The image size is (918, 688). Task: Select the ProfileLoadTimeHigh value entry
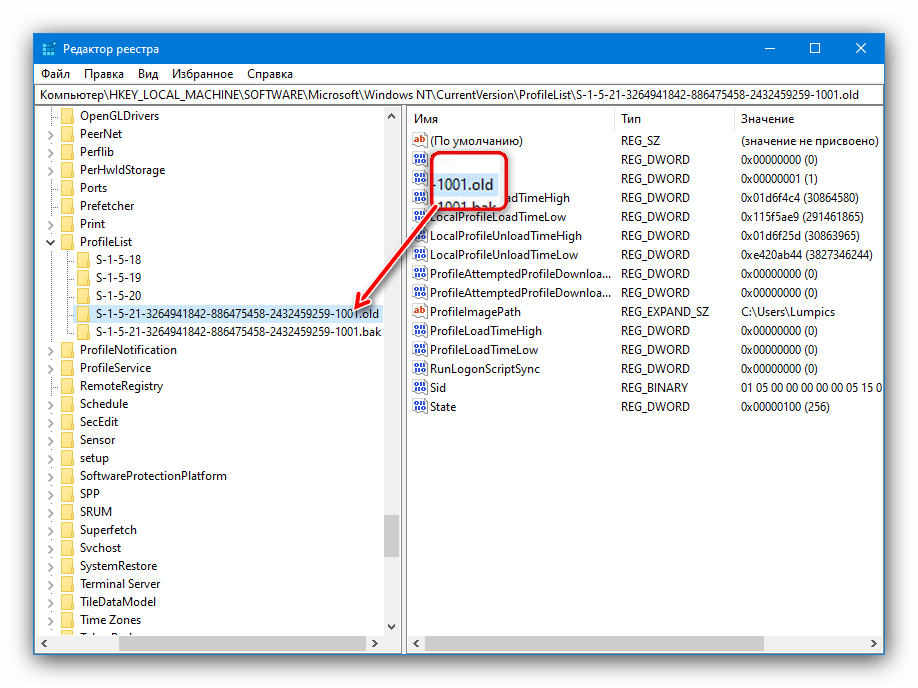485,331
